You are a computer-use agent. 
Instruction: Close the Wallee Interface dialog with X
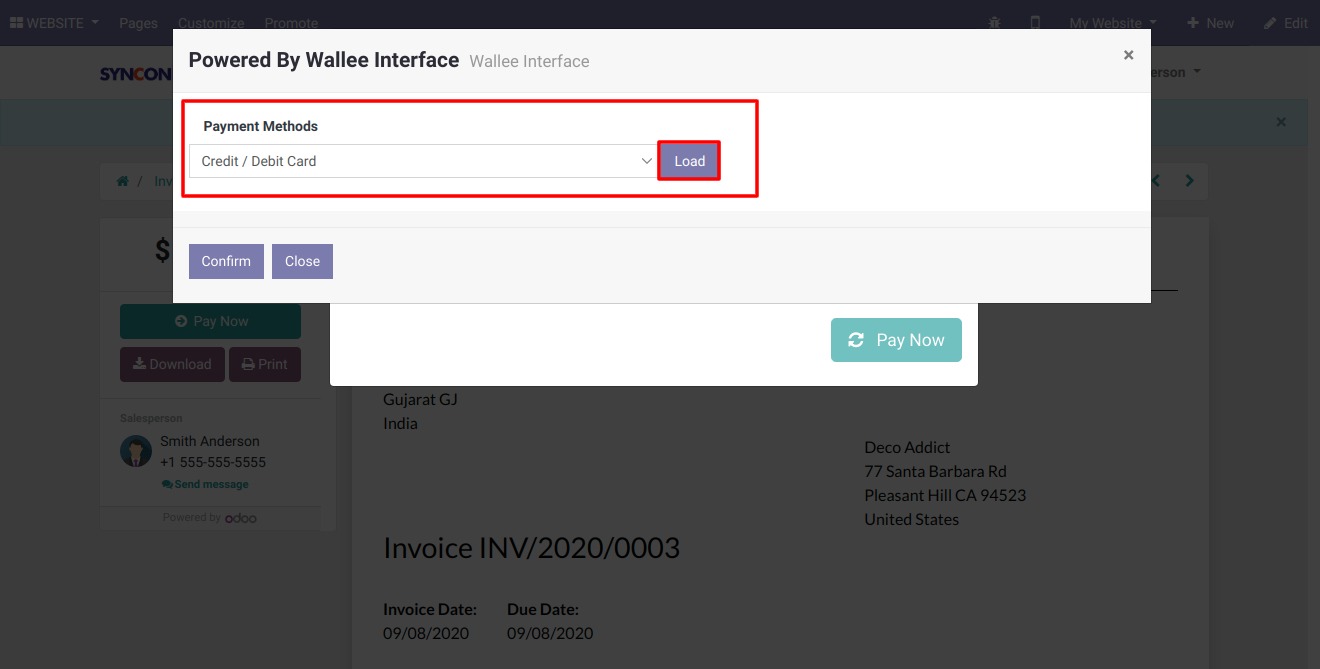pos(1128,55)
